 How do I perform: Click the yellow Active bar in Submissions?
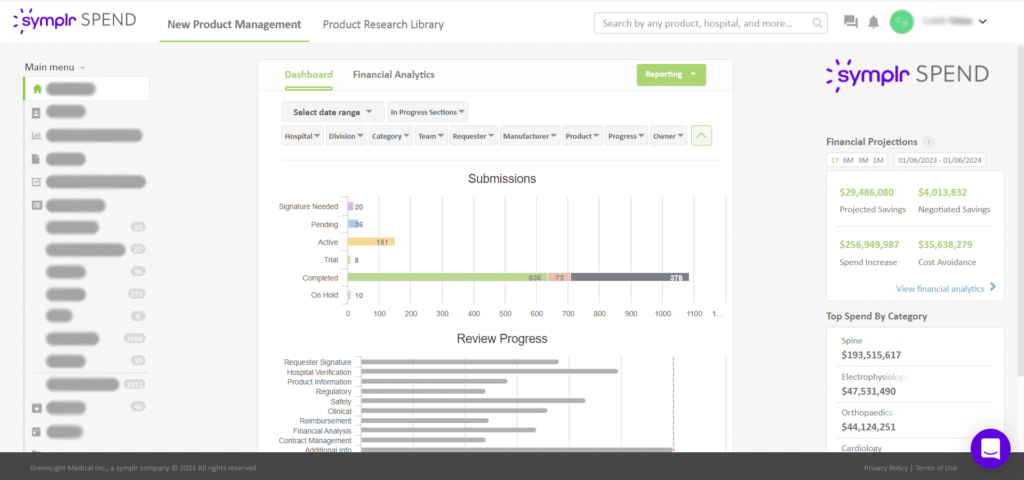(x=371, y=242)
